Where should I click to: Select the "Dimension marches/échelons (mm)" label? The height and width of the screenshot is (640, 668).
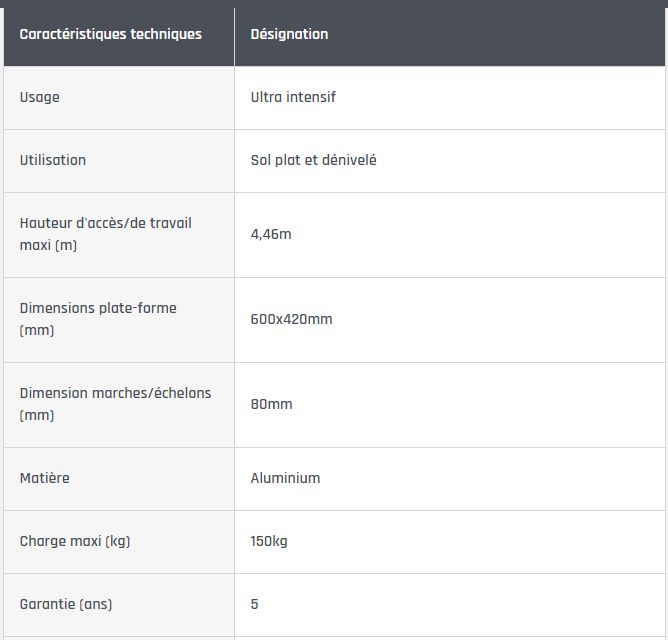115,404
